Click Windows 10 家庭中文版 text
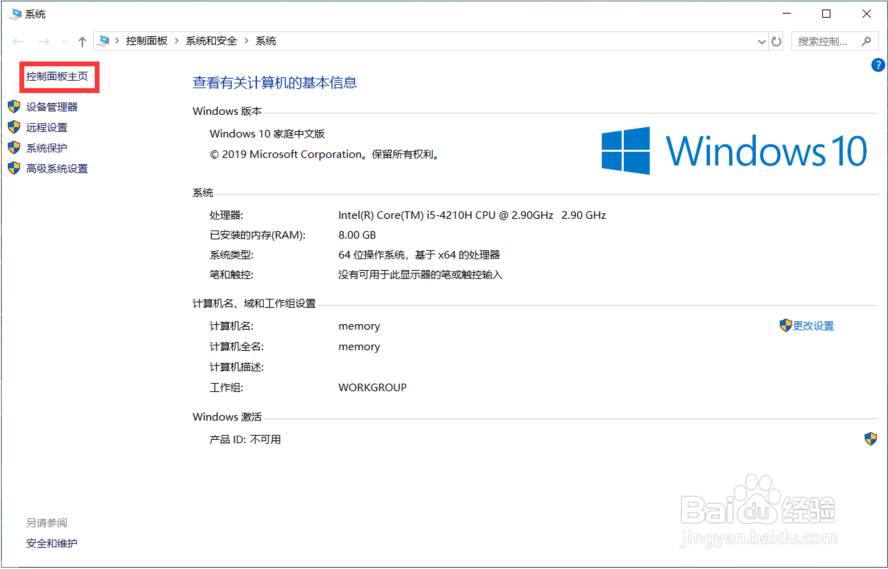This screenshot has width=888, height=569. click(267, 134)
